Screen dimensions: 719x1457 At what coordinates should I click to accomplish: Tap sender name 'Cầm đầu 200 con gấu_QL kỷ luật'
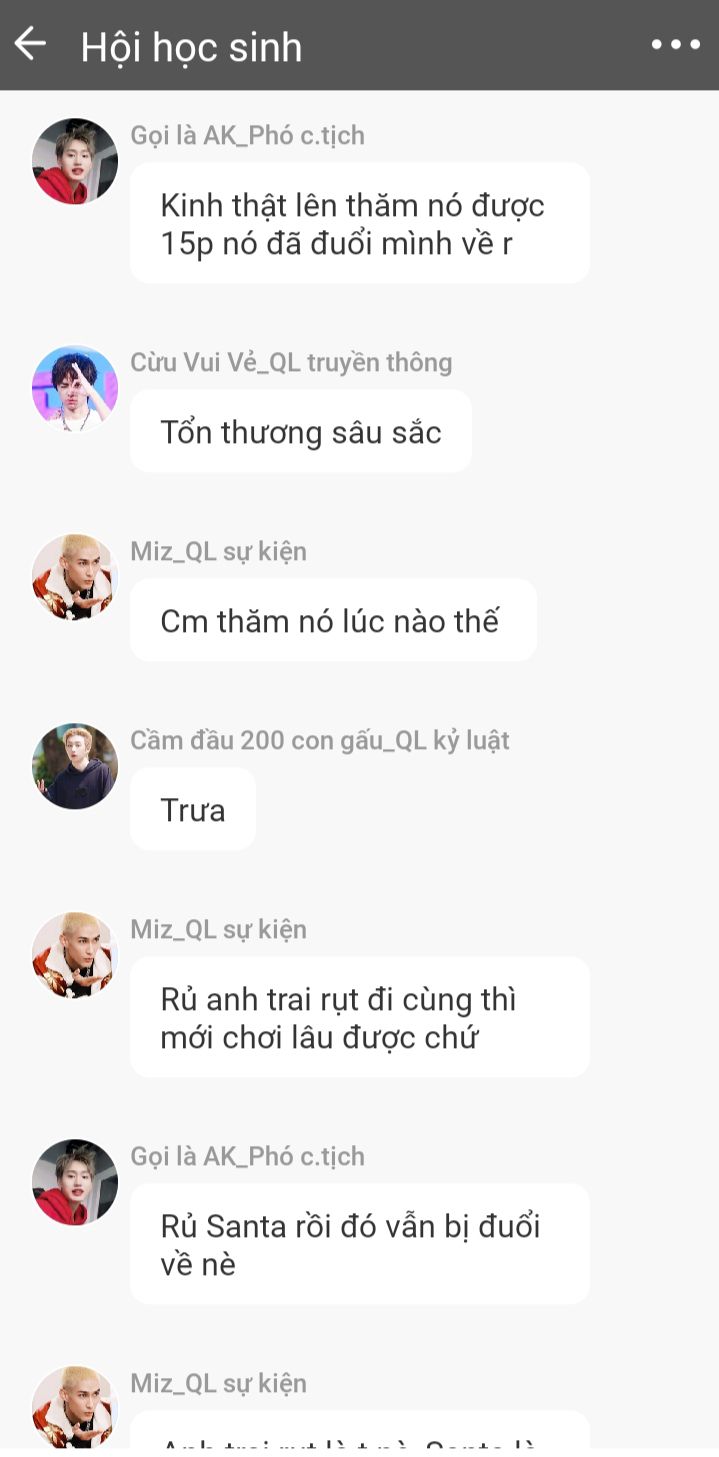tap(320, 740)
